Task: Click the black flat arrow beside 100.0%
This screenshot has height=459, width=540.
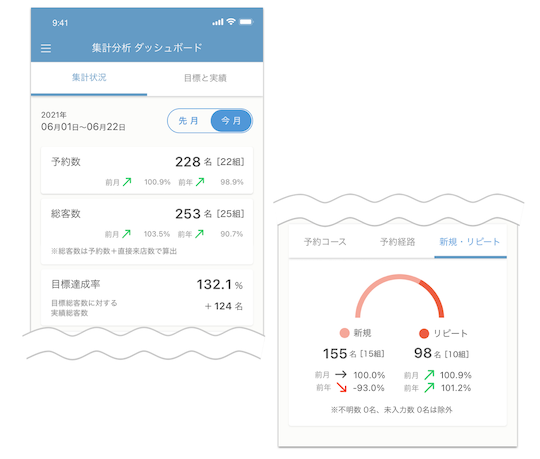Action: (341, 374)
